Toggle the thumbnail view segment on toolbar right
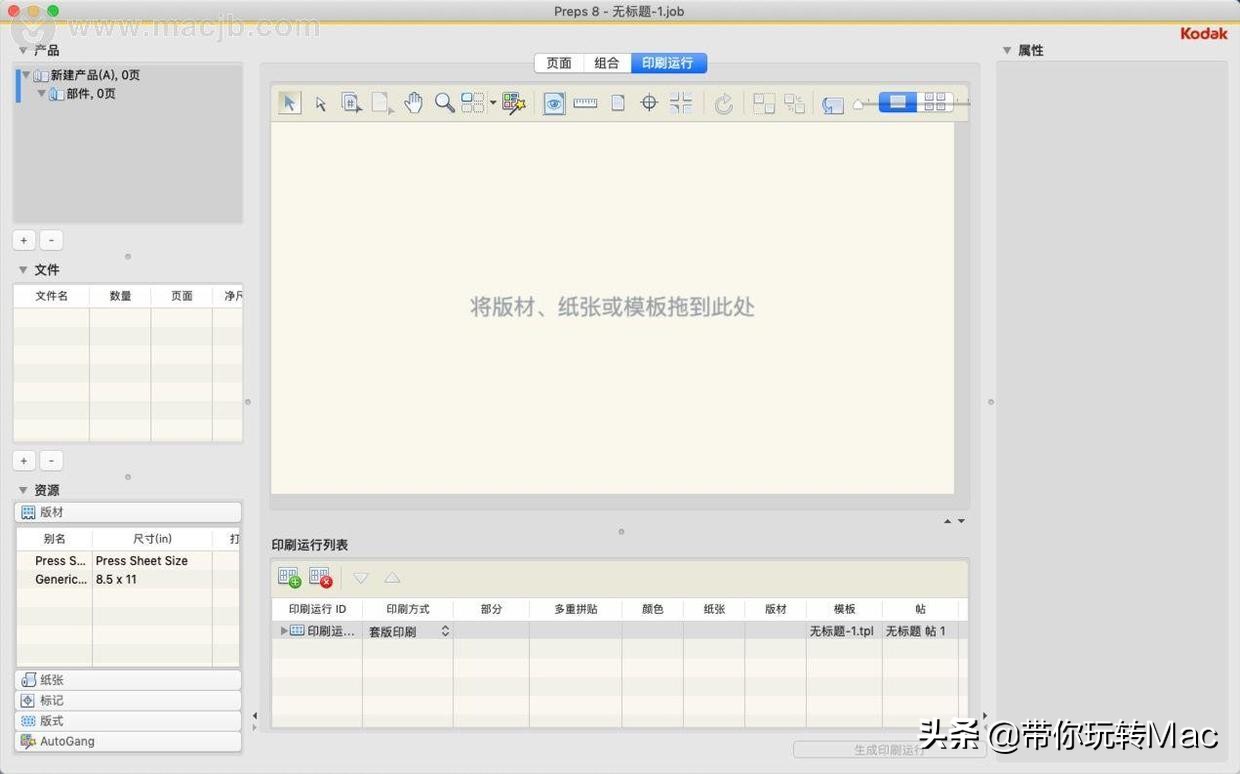The width and height of the screenshot is (1240, 774). [936, 101]
